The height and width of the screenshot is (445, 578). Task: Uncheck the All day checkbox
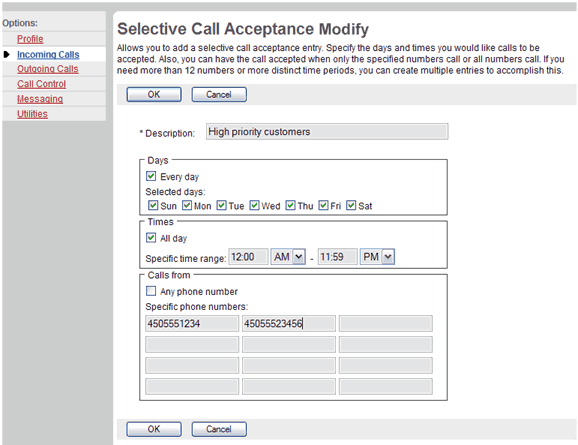coord(151,237)
